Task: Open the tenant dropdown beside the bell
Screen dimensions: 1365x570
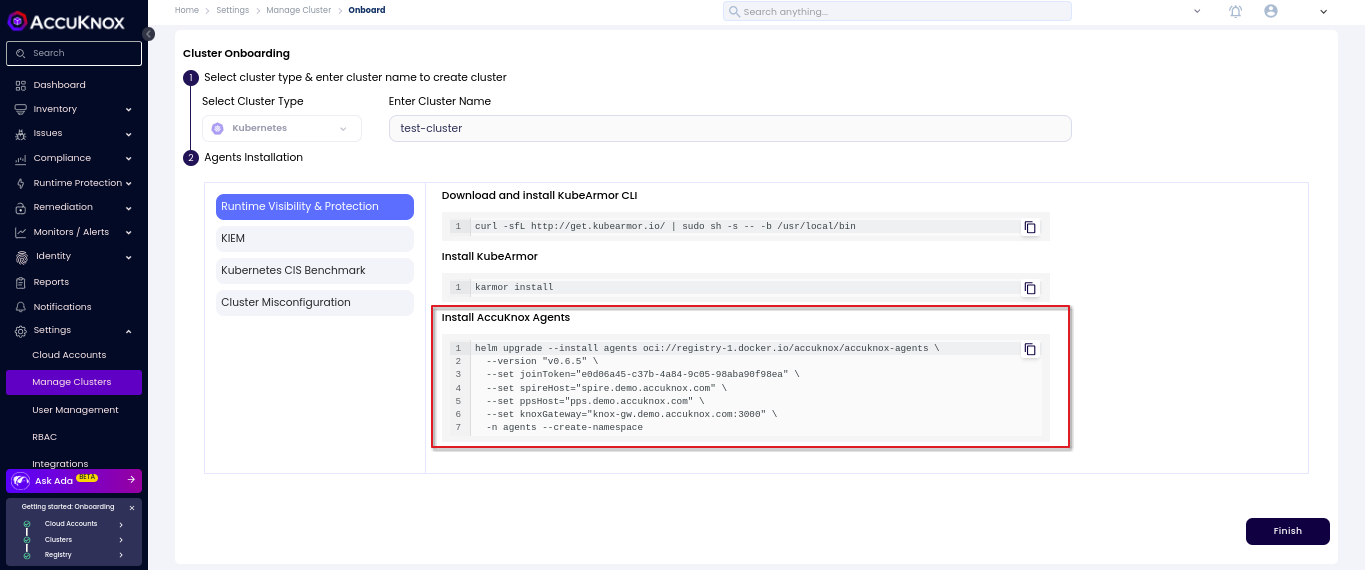Action: click(x=1197, y=11)
